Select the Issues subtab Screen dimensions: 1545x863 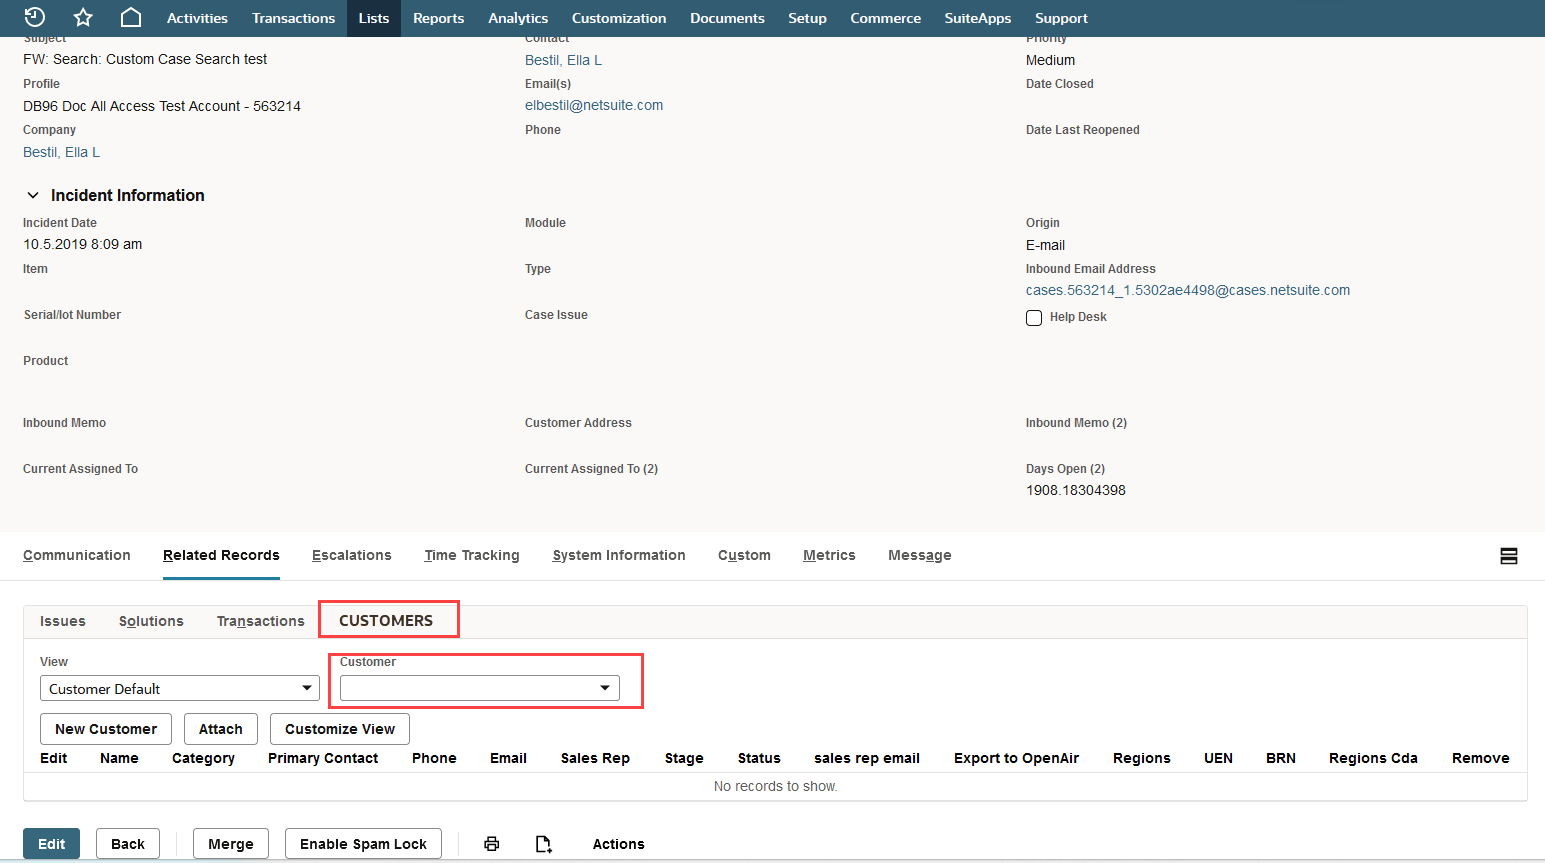pyautogui.click(x=63, y=621)
